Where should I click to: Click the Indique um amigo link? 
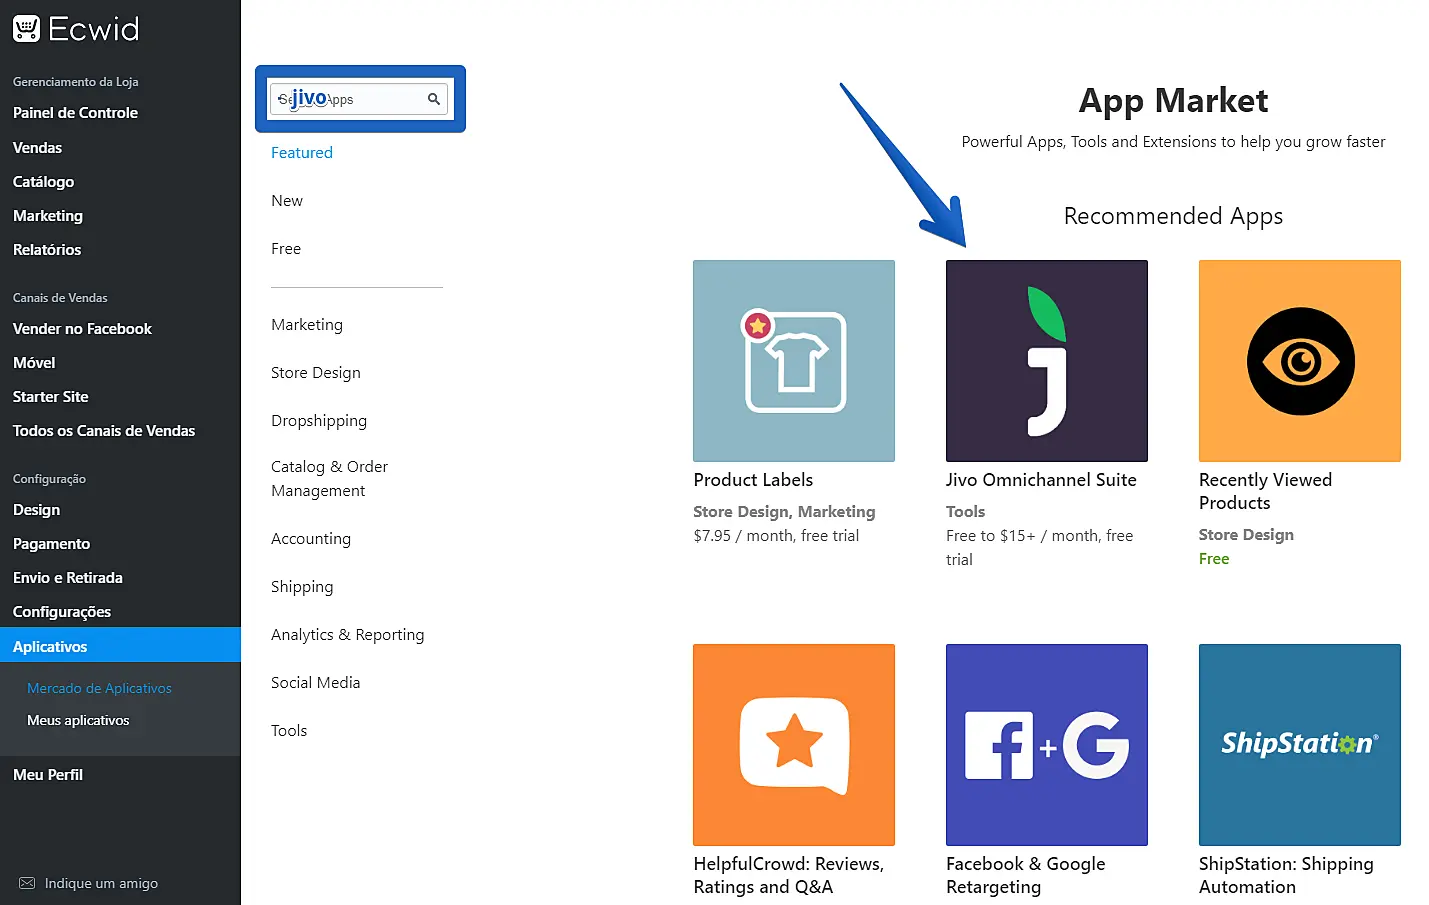pyautogui.click(x=102, y=884)
